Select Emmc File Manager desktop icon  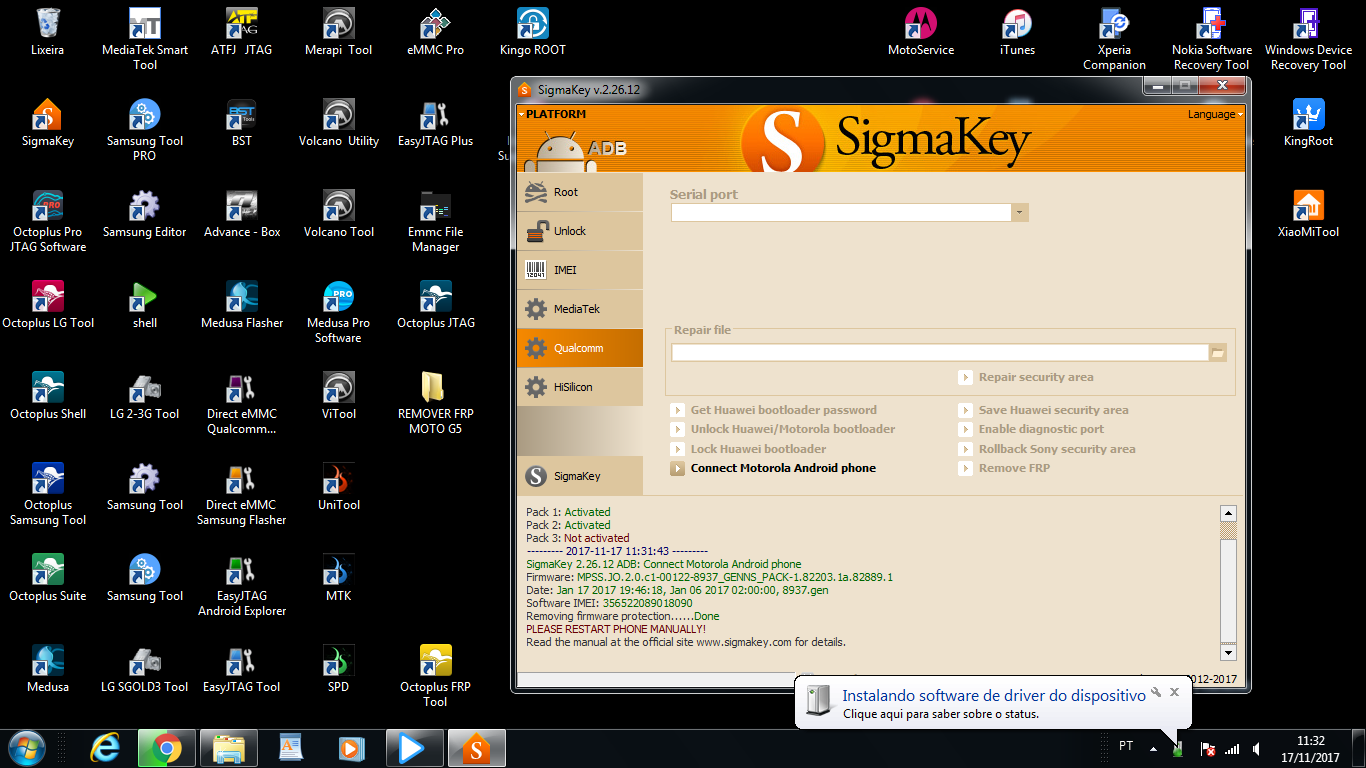point(435,220)
